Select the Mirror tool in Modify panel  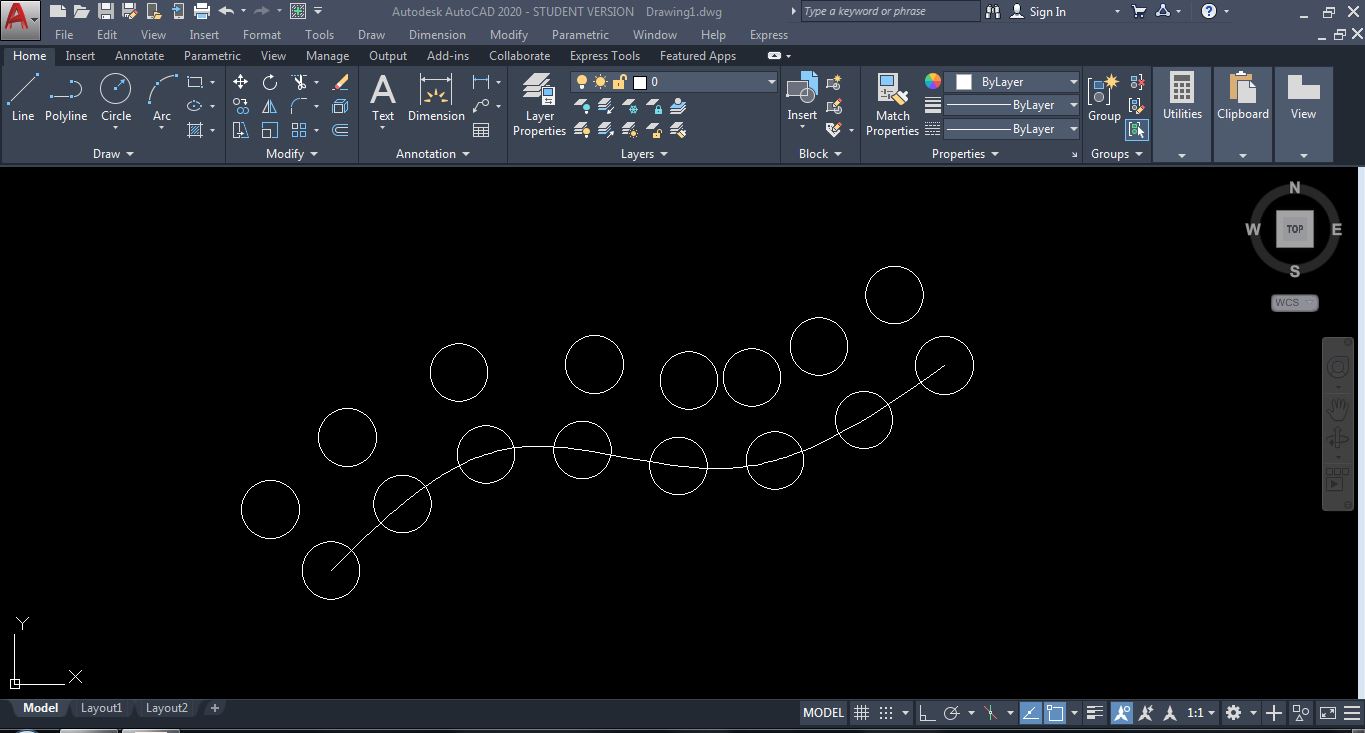tap(268, 104)
